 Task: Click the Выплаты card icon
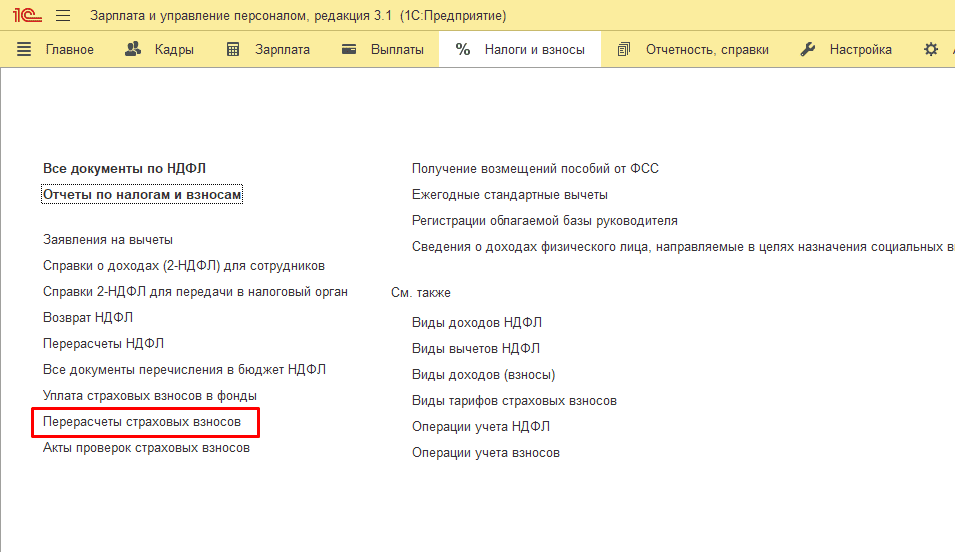point(349,49)
